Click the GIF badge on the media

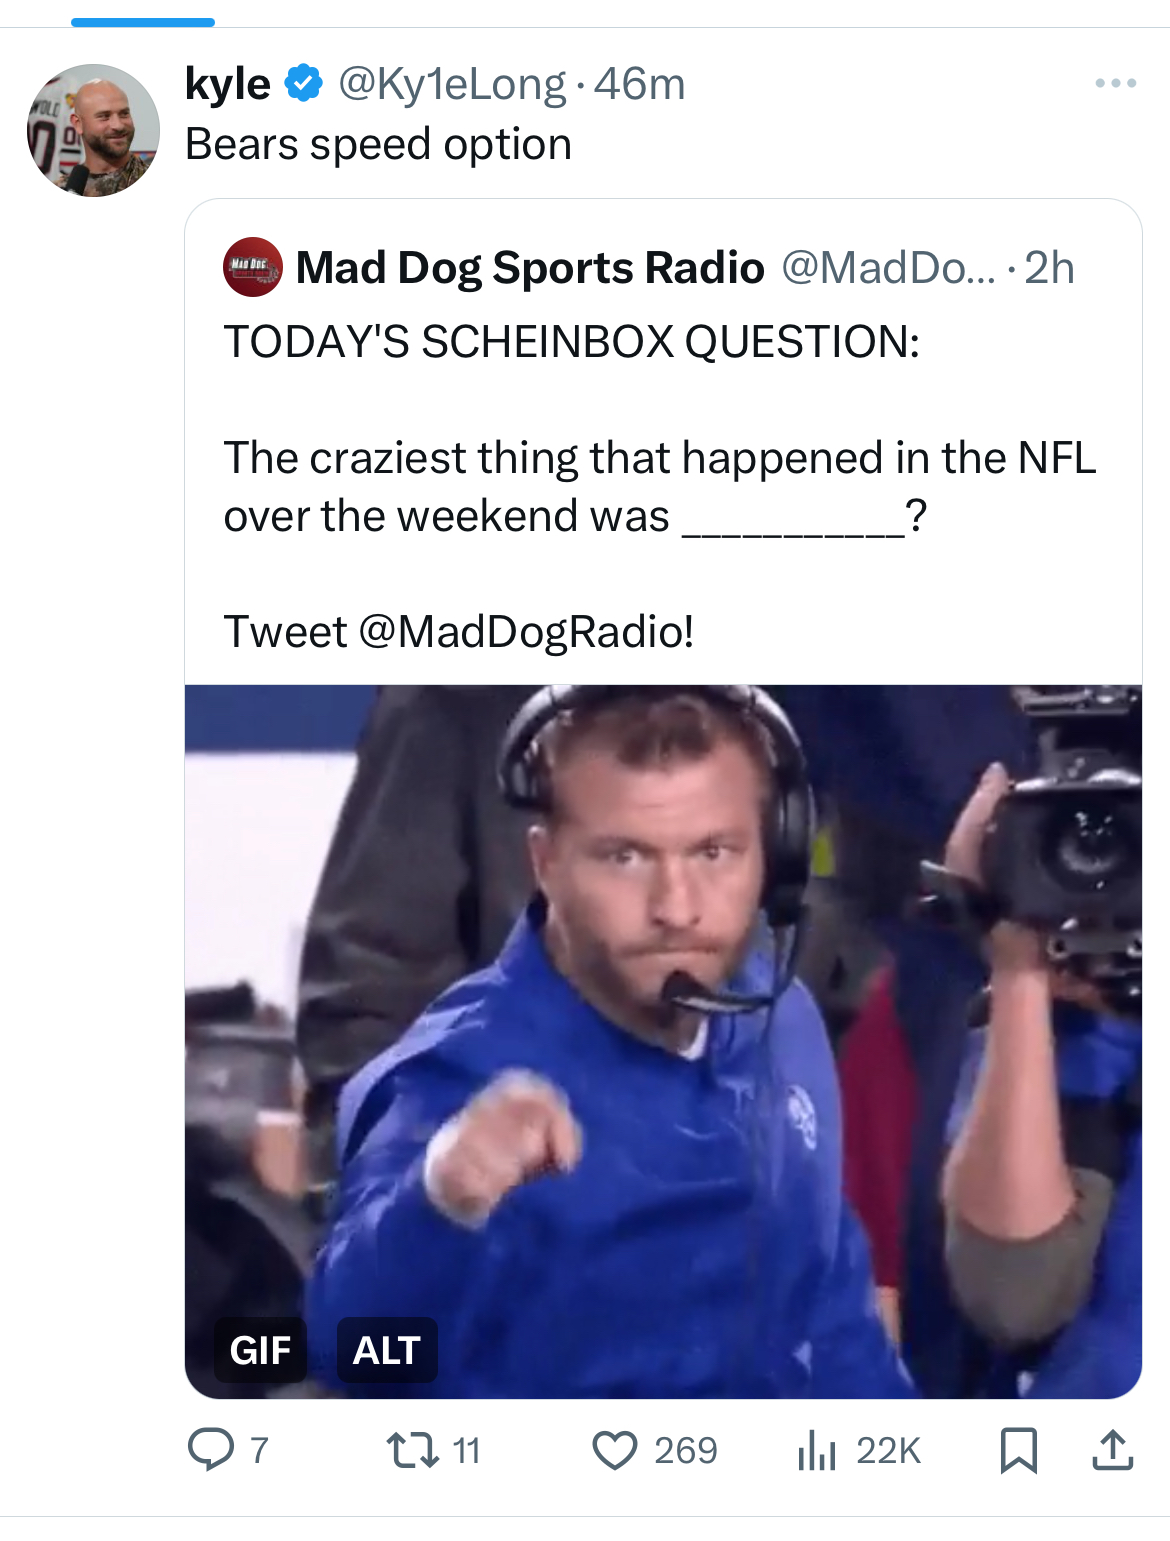260,1350
